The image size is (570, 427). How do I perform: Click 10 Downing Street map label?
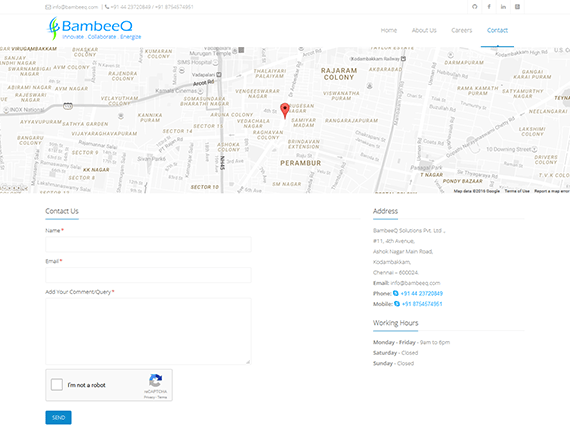[509, 149]
